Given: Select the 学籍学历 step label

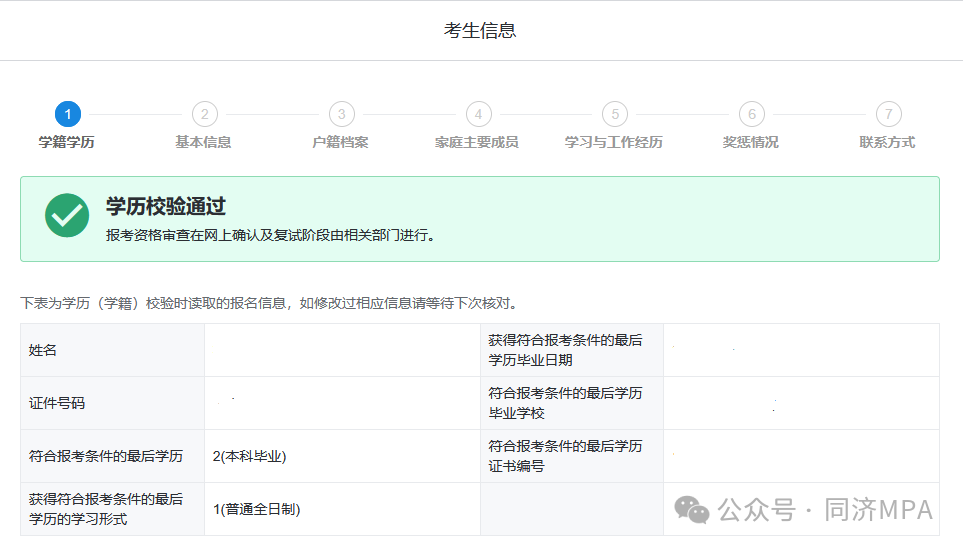Looking at the screenshot, I should (67, 142).
